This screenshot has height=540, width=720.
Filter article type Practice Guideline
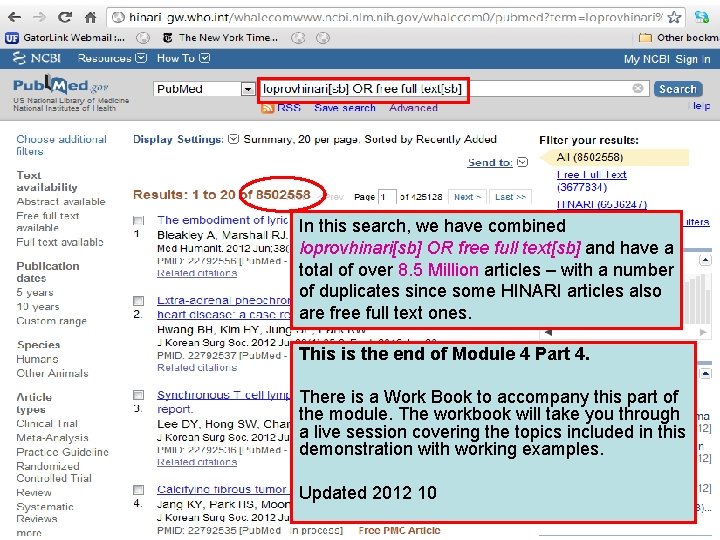(62, 452)
